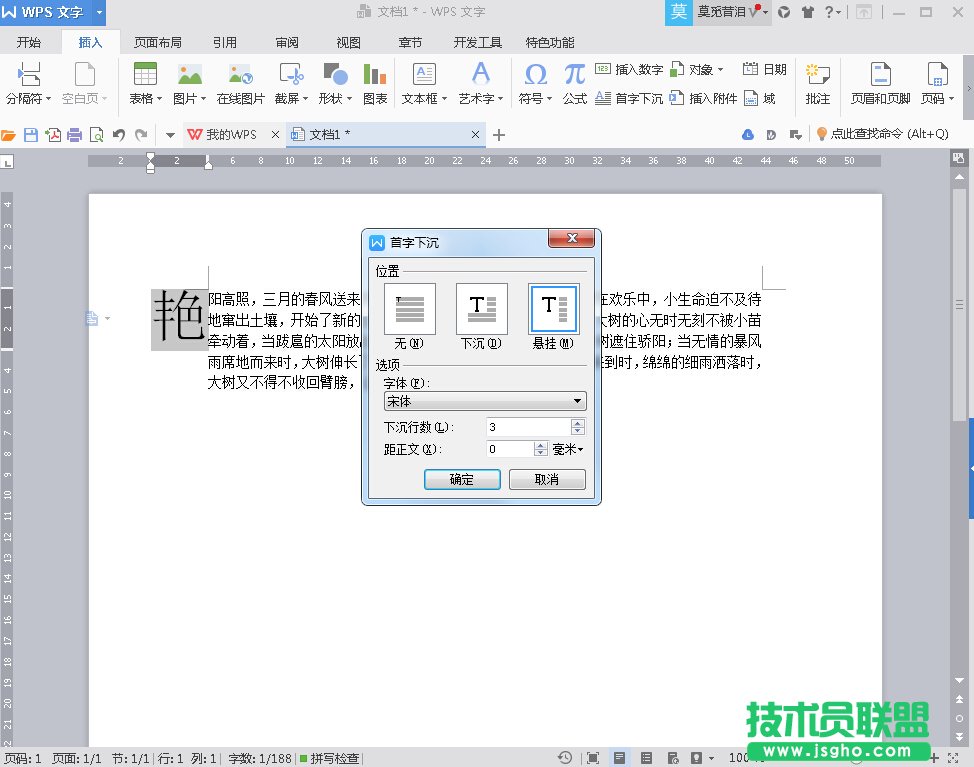Screen dimensions: 974x767
Task: Click the 文本框 text box icon
Action: 424,75
